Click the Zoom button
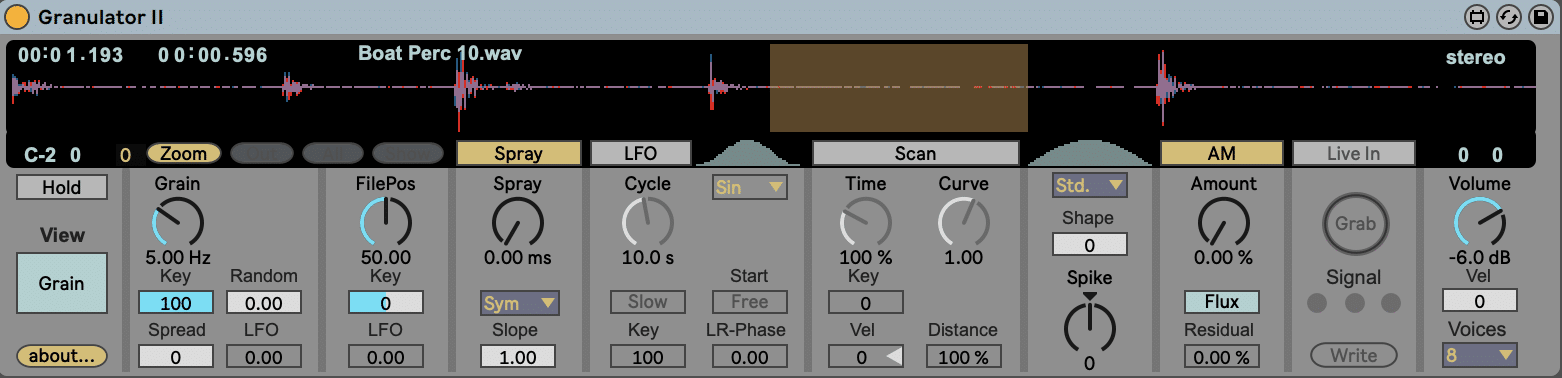Viewport: 1562px width, 378px height. (183, 153)
